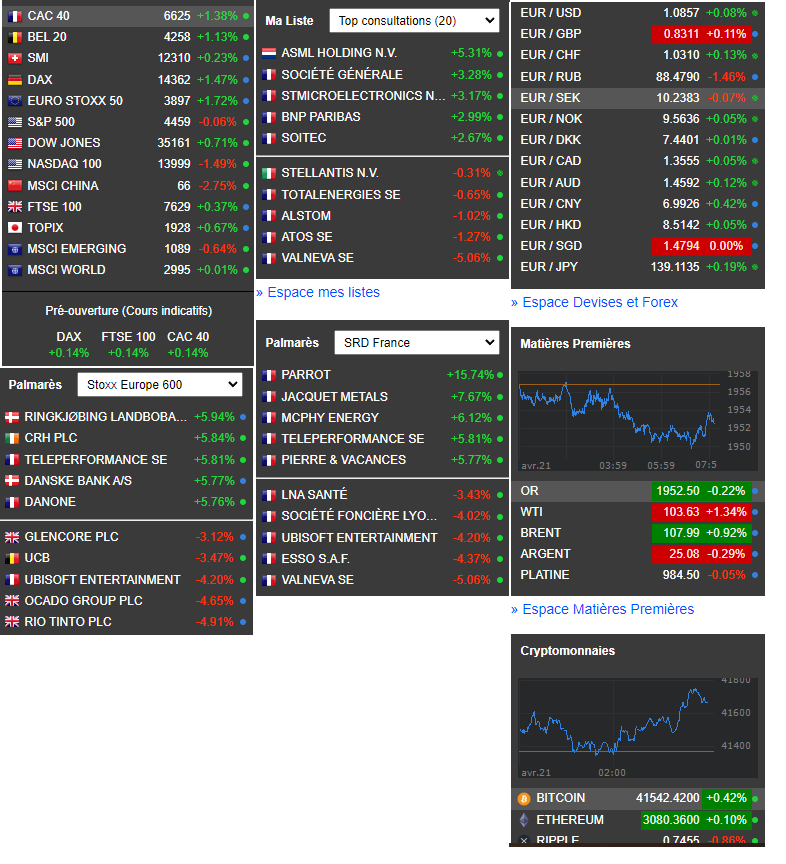Click the Italian flag beside STELLANTIS N.V.
Image resolution: width=786 pixels, height=864 pixels.
pos(269,174)
